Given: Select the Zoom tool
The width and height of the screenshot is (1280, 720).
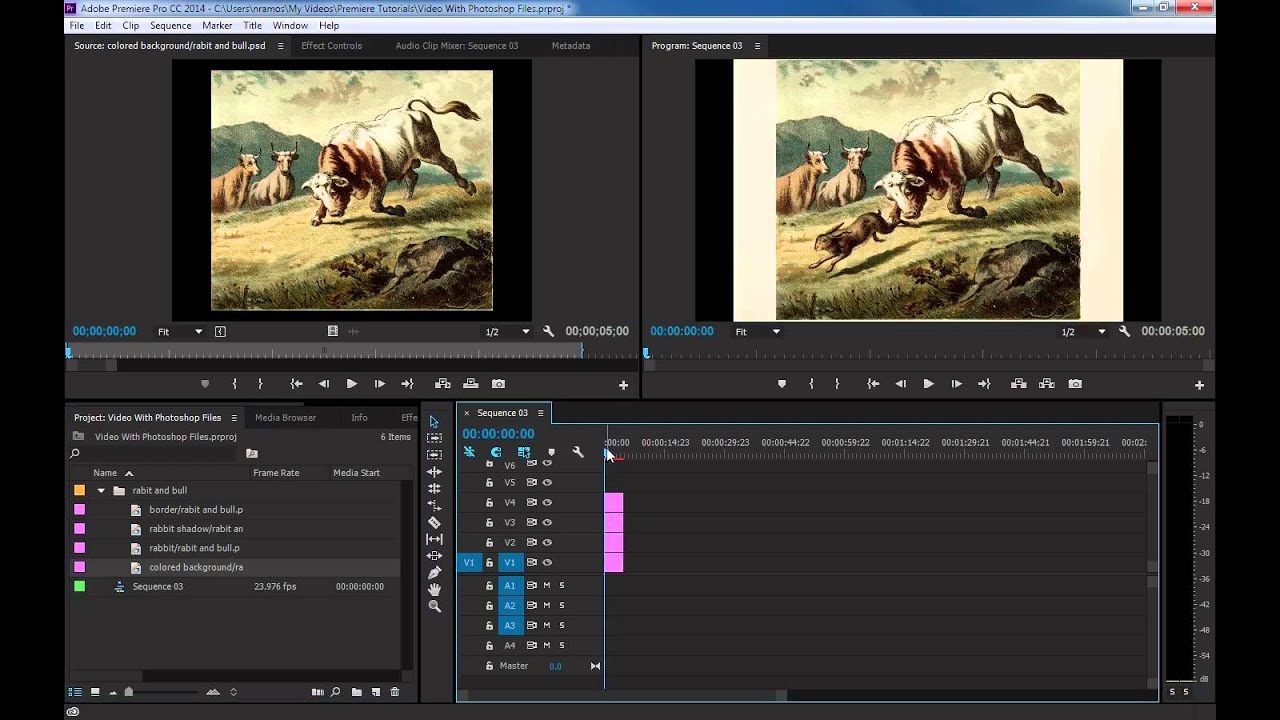Looking at the screenshot, I should tap(434, 606).
